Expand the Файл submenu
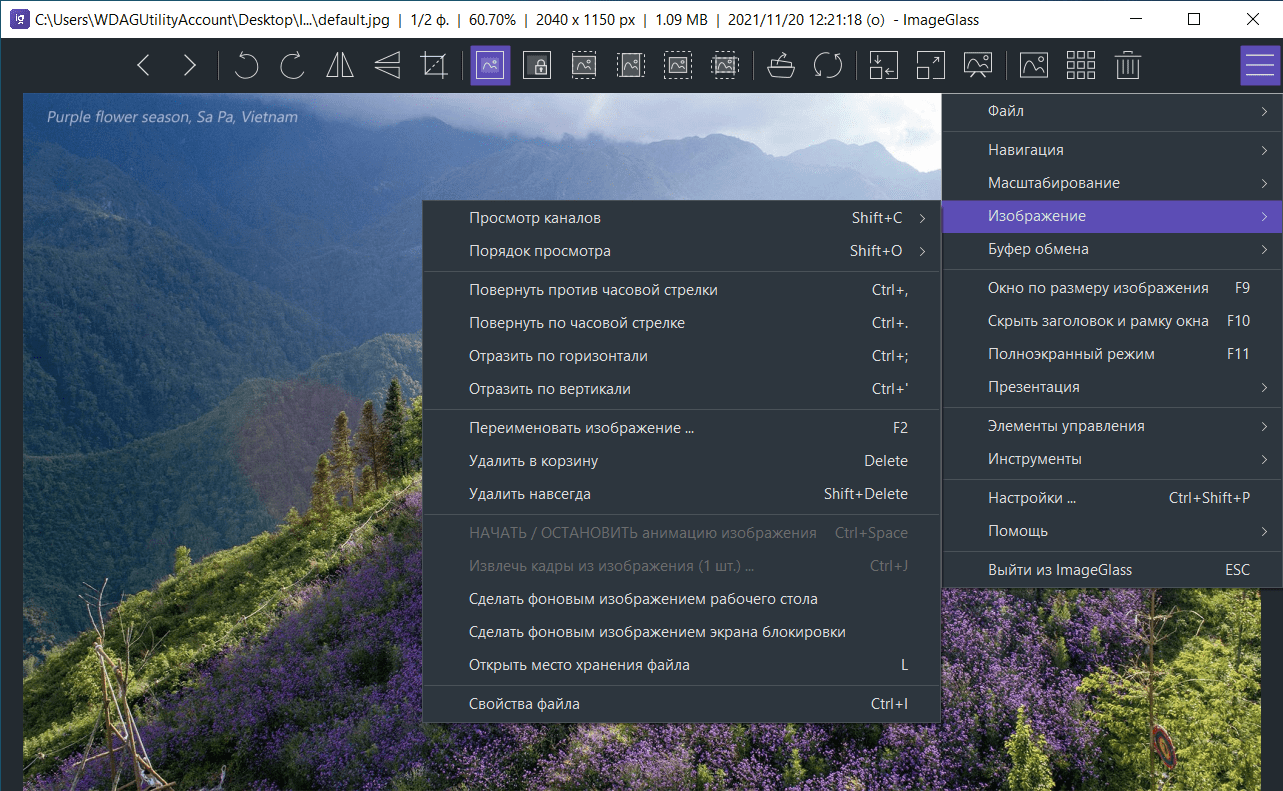The image size is (1283, 791). tap(1112, 111)
